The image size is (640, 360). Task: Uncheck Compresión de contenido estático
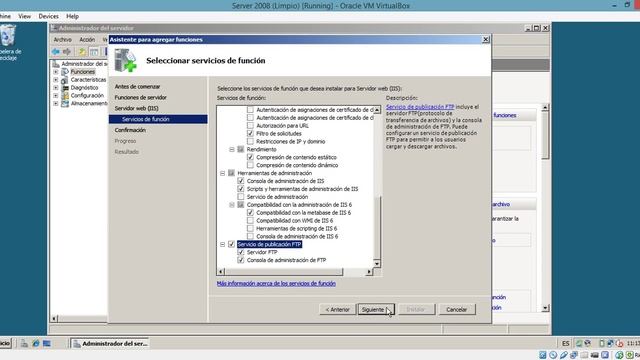(x=250, y=157)
